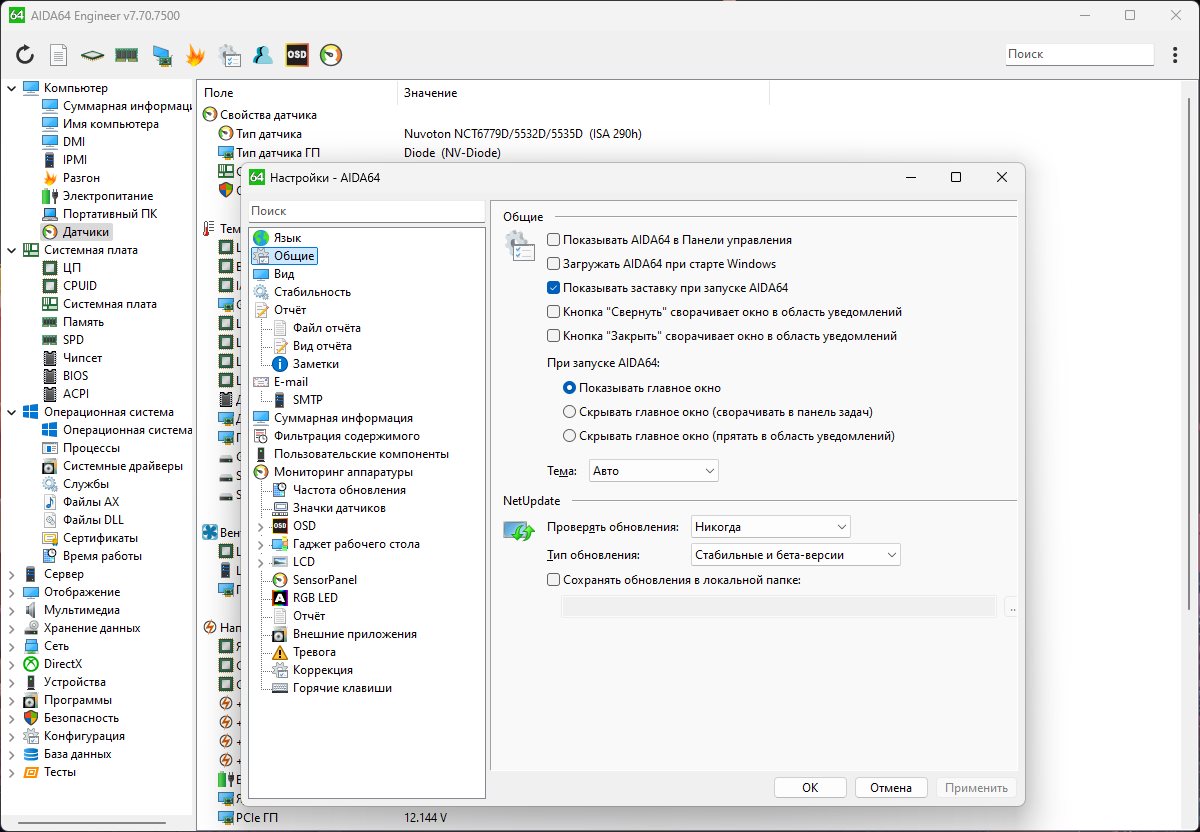The image size is (1200, 832).
Task: Enable Показывать AIDA64 в Панели управления
Action: [x=553, y=240]
